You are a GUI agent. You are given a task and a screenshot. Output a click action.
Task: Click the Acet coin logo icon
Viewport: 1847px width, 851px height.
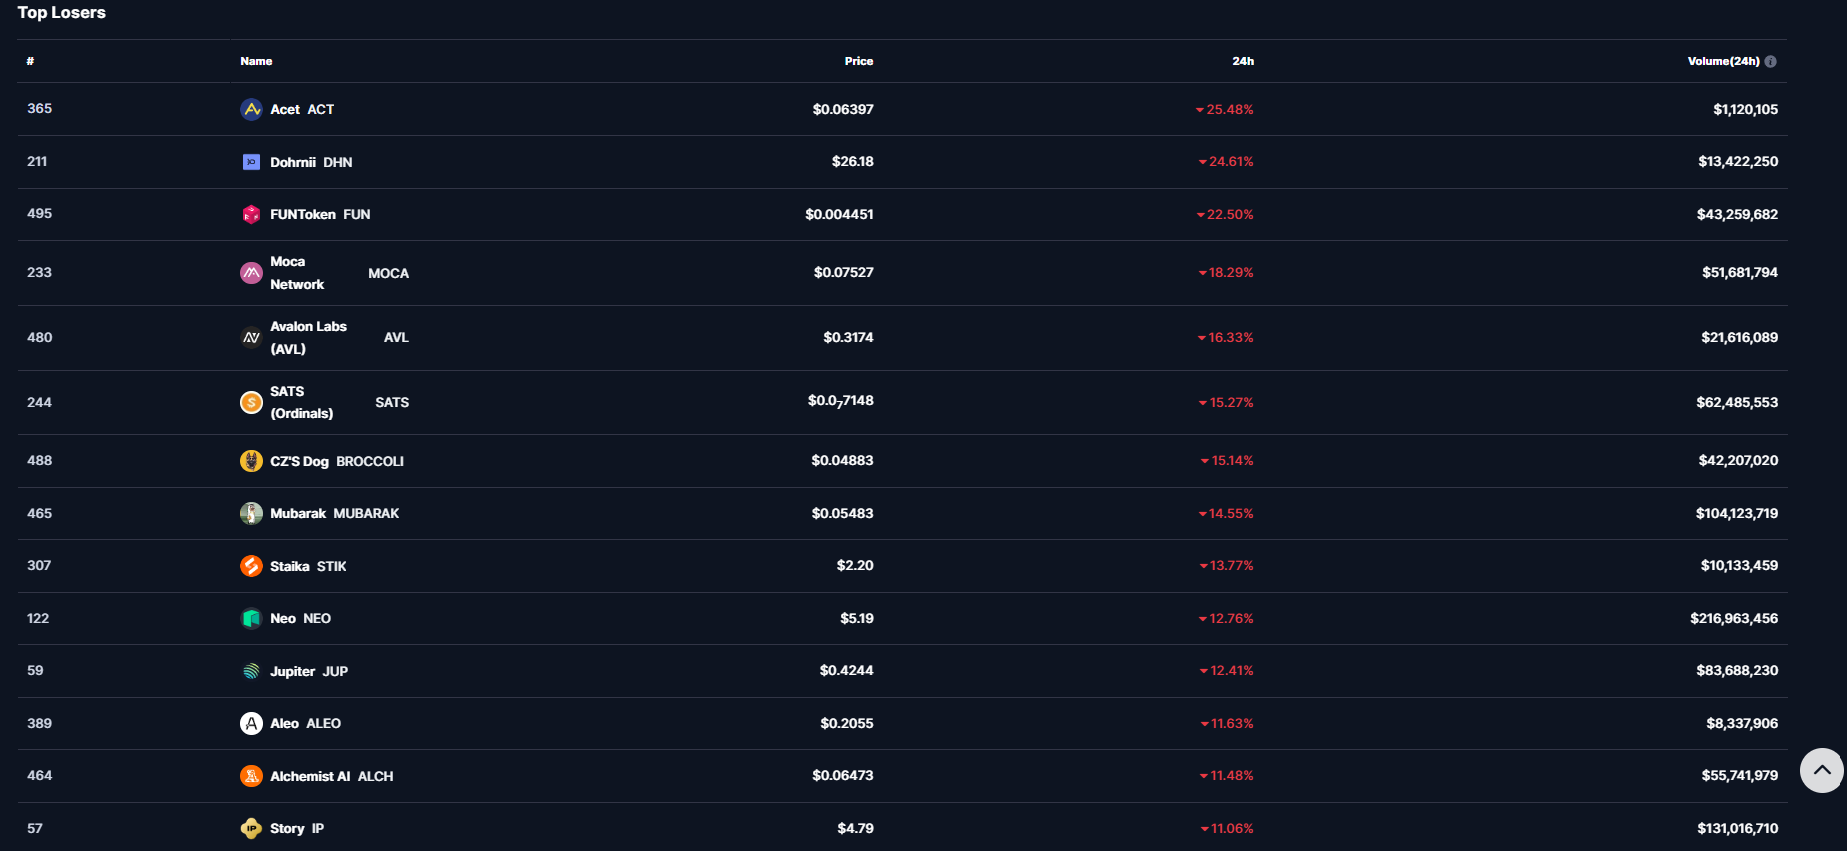(251, 109)
